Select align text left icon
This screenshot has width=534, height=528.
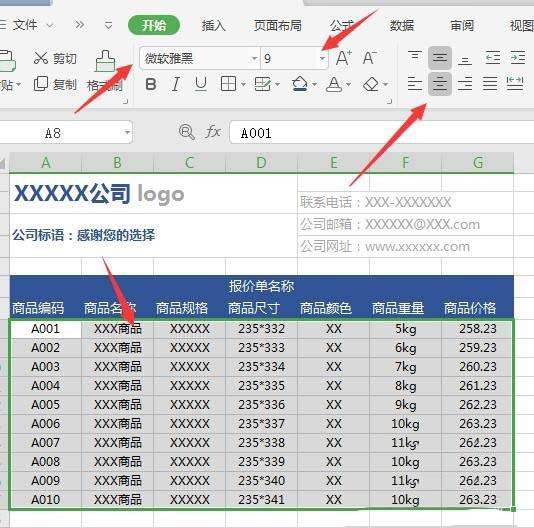coord(414,83)
